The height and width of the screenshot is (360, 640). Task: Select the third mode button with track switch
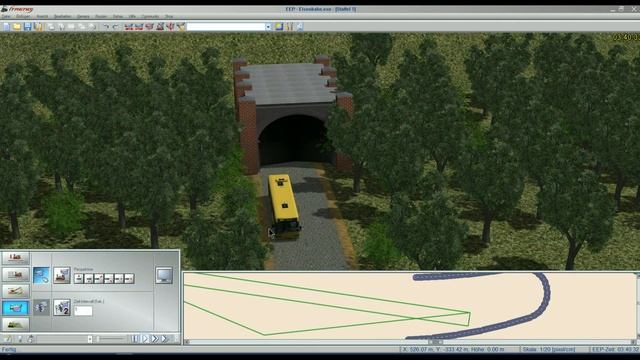[16, 291]
